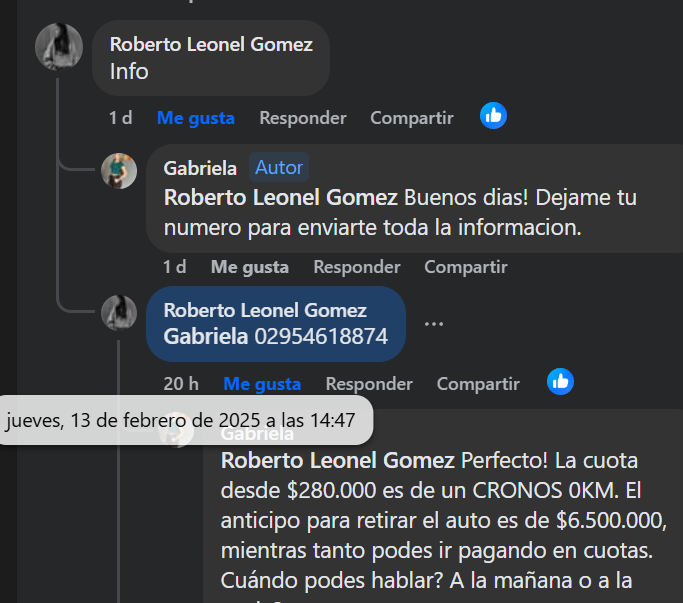The width and height of the screenshot is (683, 603).
Task: Open Roberto Leonel Gomez name on Info comment
Action: 211,44
